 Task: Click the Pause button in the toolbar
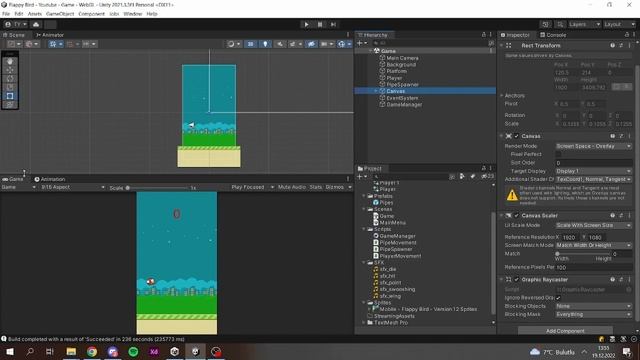320,24
